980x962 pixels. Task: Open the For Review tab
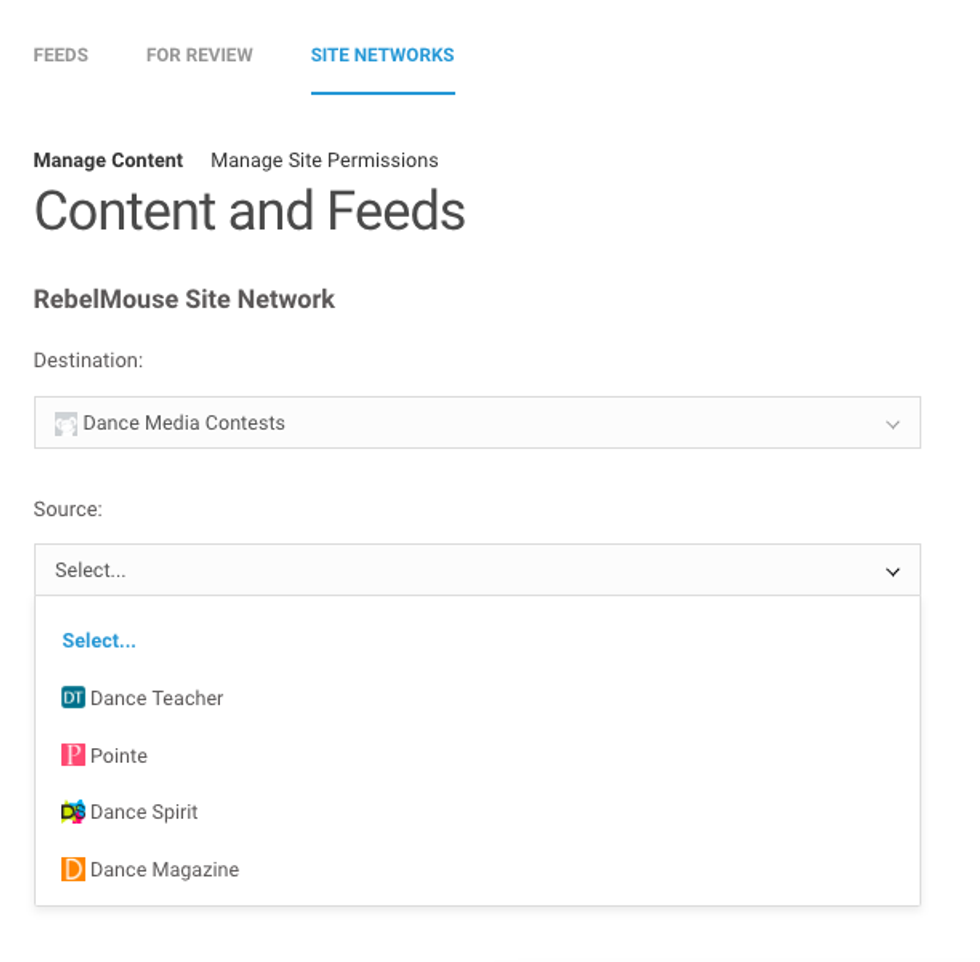point(199,55)
